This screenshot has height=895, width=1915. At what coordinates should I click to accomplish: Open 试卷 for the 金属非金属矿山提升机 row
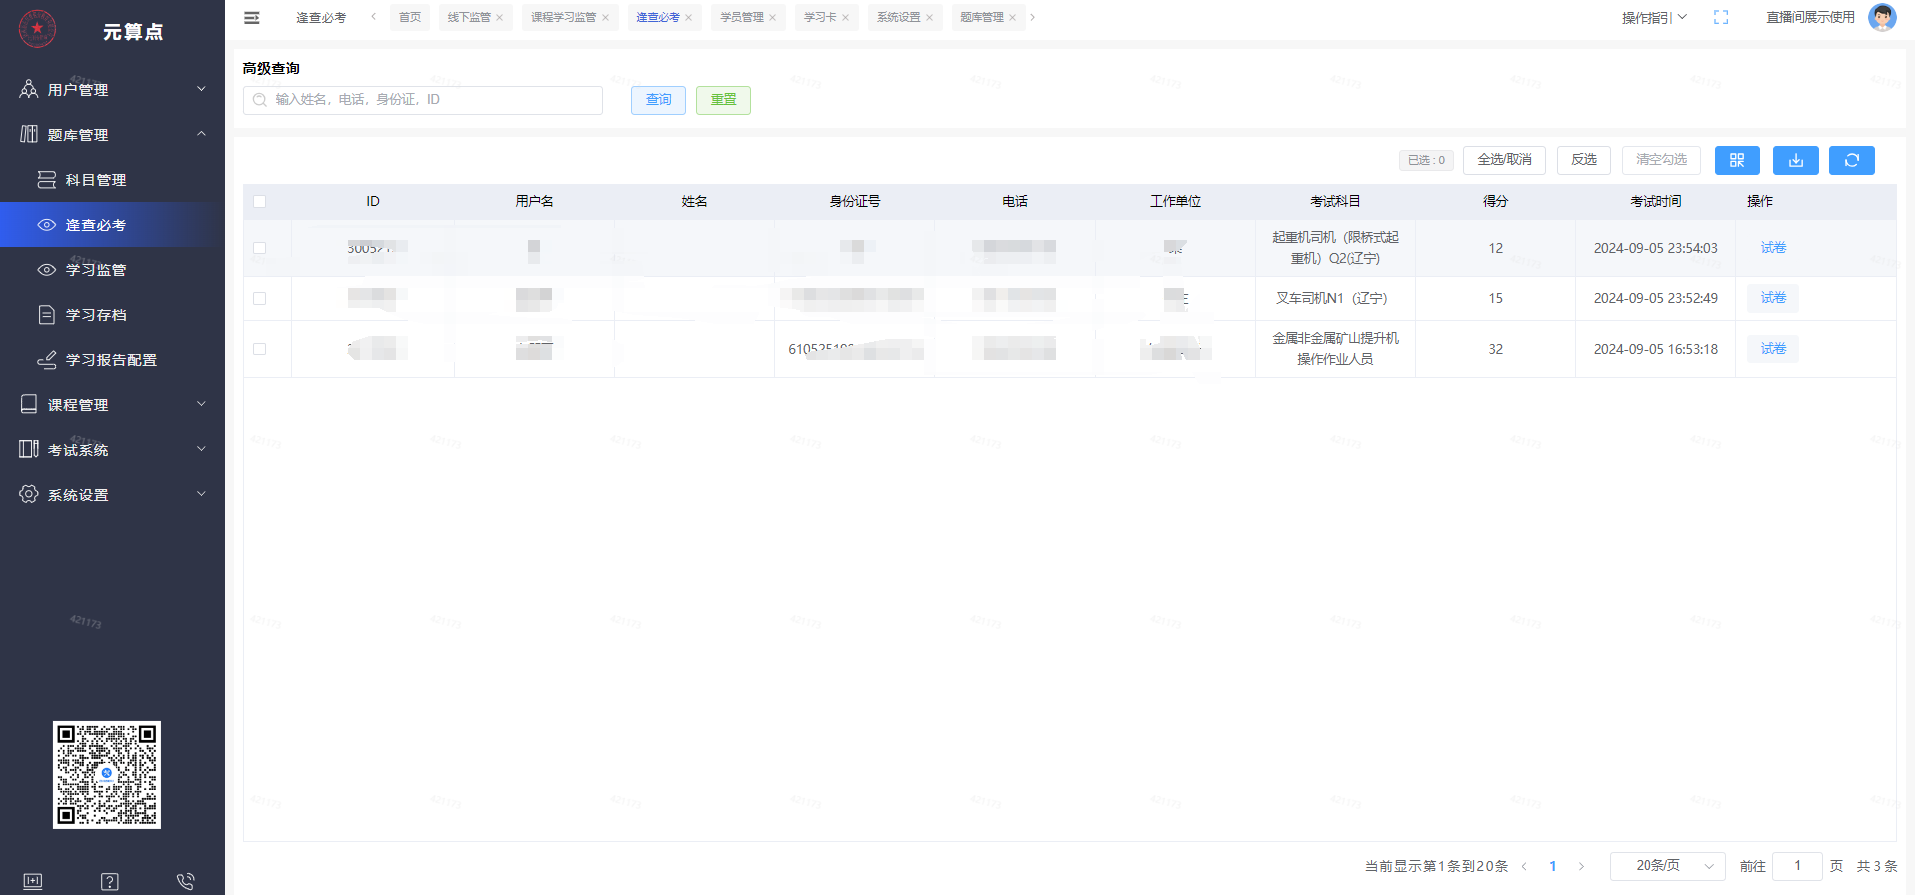(1773, 349)
